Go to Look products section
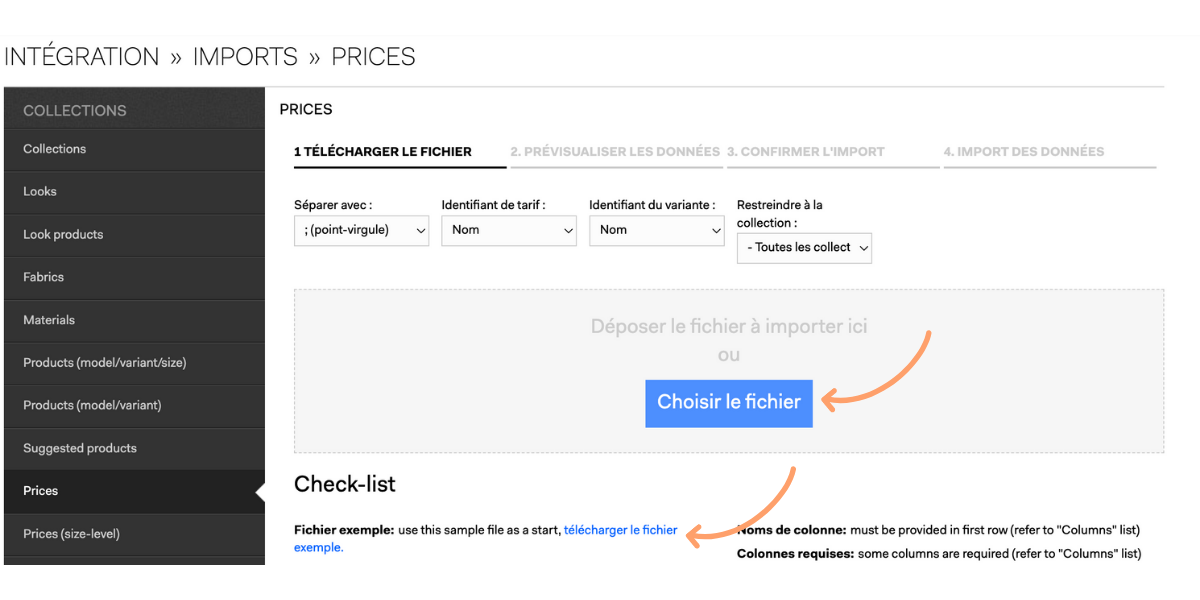 [134, 235]
